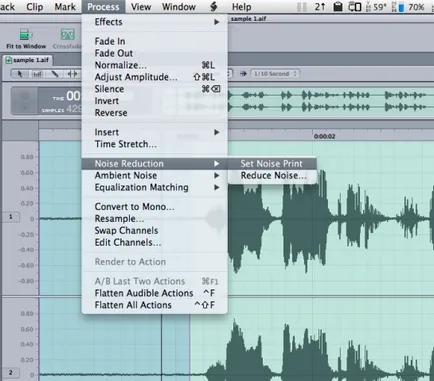434x381 pixels.
Task: Click the clipboard icon in the menu bar
Action: [x=338, y=7]
